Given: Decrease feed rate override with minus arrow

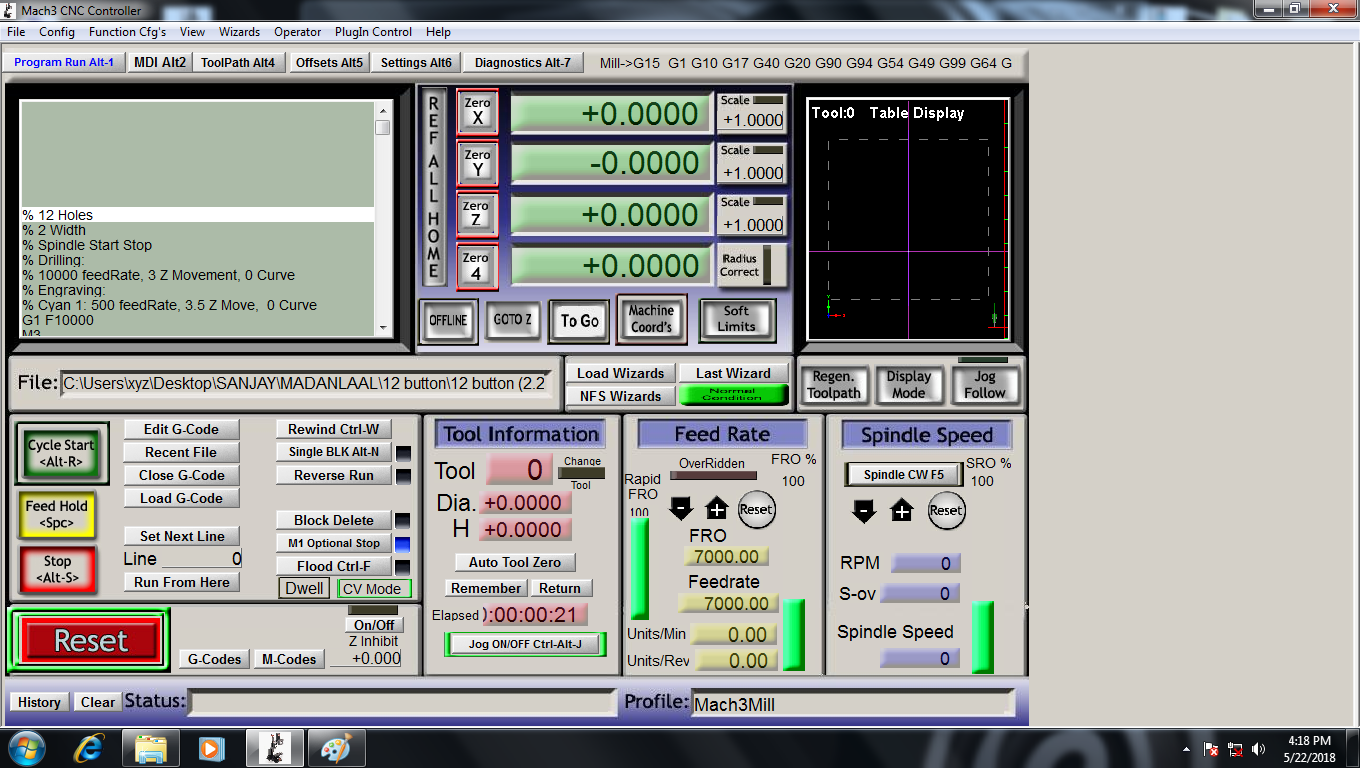Looking at the screenshot, I should click(681, 509).
